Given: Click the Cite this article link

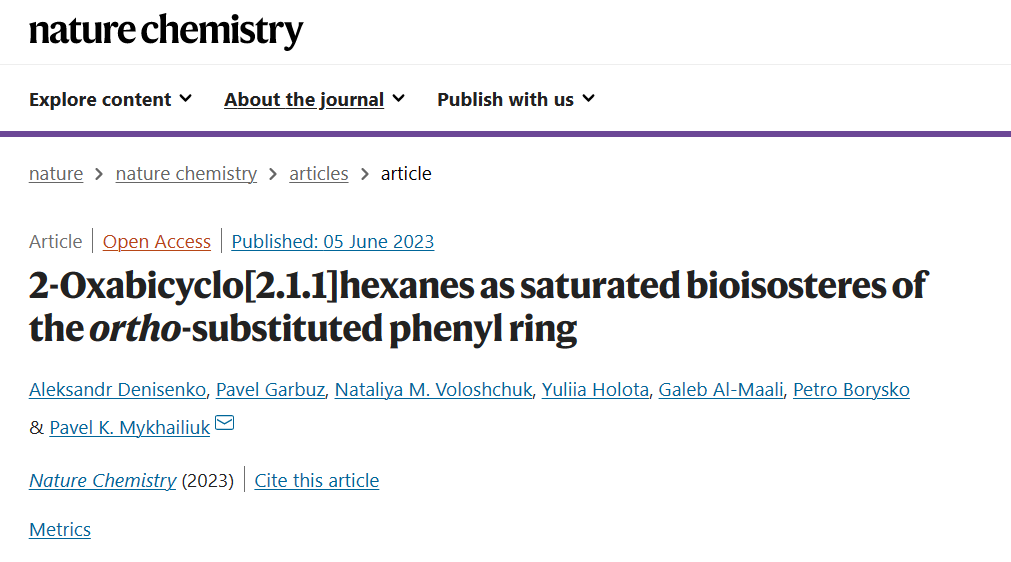Looking at the screenshot, I should tap(317, 480).
